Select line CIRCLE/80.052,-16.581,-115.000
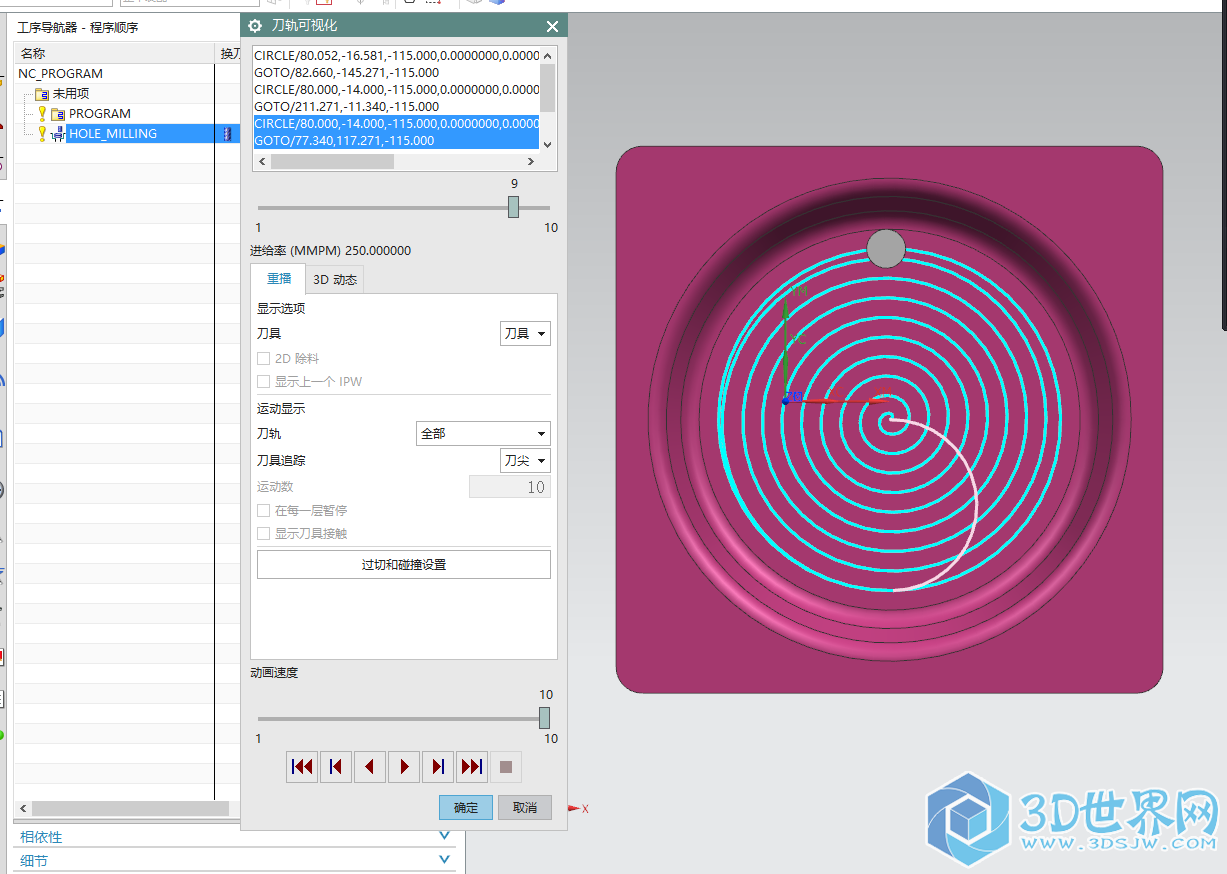 (396, 56)
